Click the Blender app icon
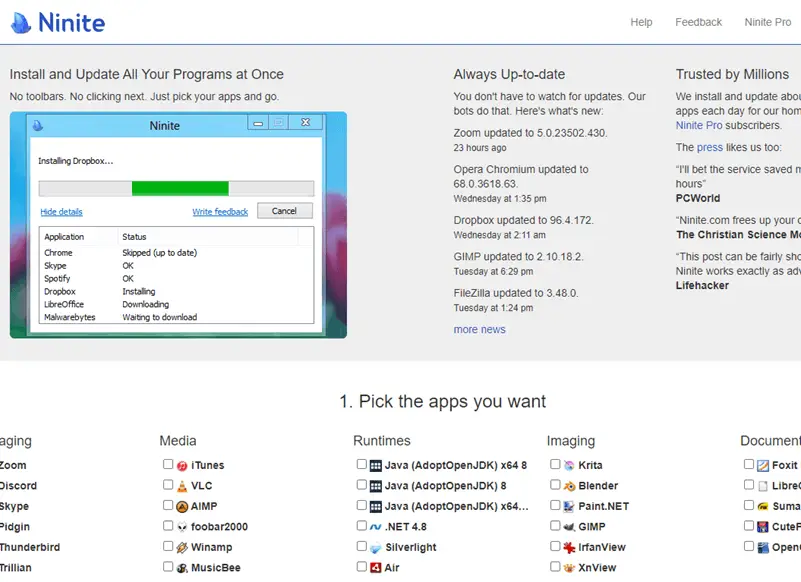The height and width of the screenshot is (582, 801). click(x=569, y=486)
